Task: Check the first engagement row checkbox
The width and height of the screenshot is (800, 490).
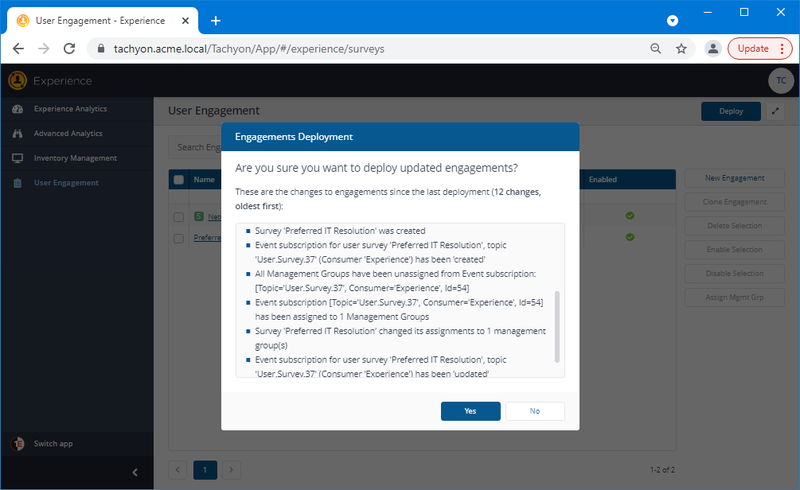Action: [x=179, y=217]
